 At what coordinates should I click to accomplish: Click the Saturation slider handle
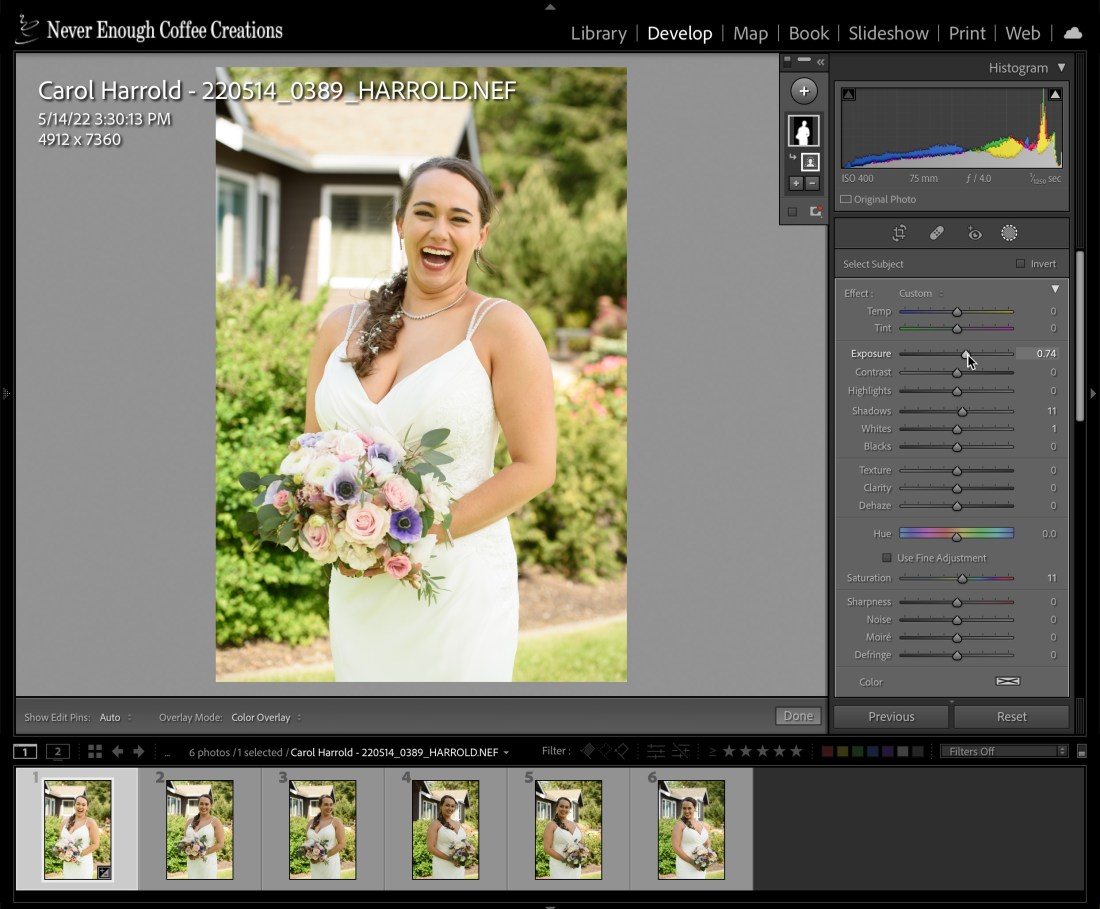pyautogui.click(x=963, y=579)
